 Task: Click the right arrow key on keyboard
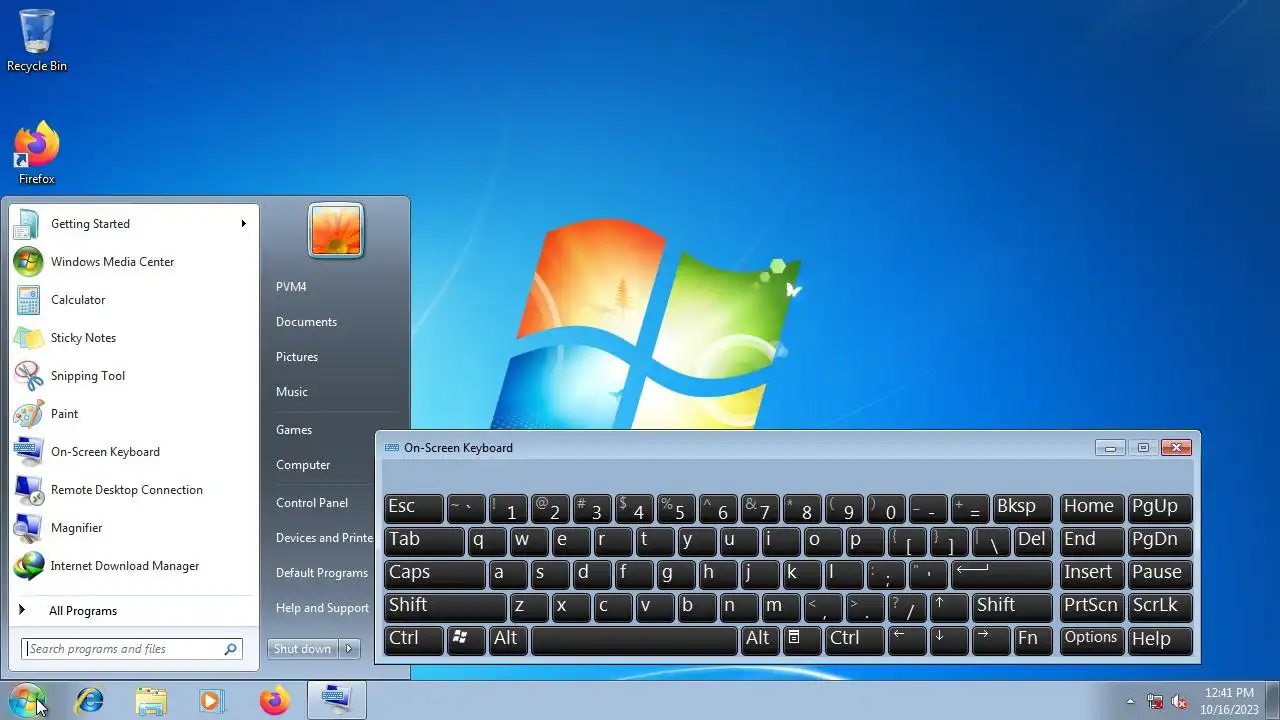pyautogui.click(x=991, y=640)
